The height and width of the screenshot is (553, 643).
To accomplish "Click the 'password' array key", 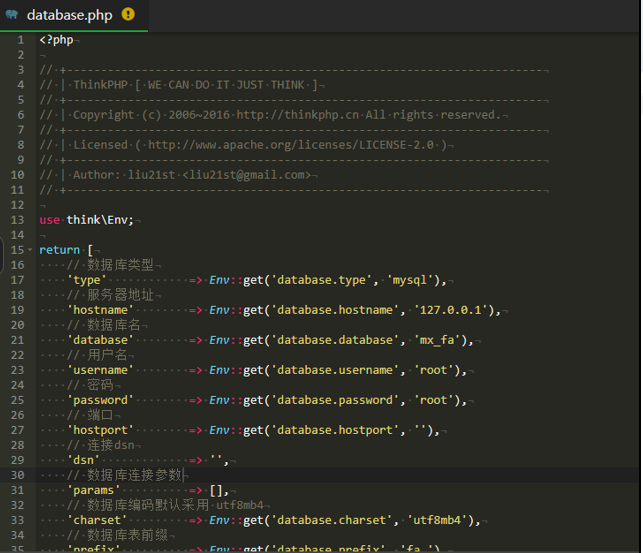I will coord(99,400).
